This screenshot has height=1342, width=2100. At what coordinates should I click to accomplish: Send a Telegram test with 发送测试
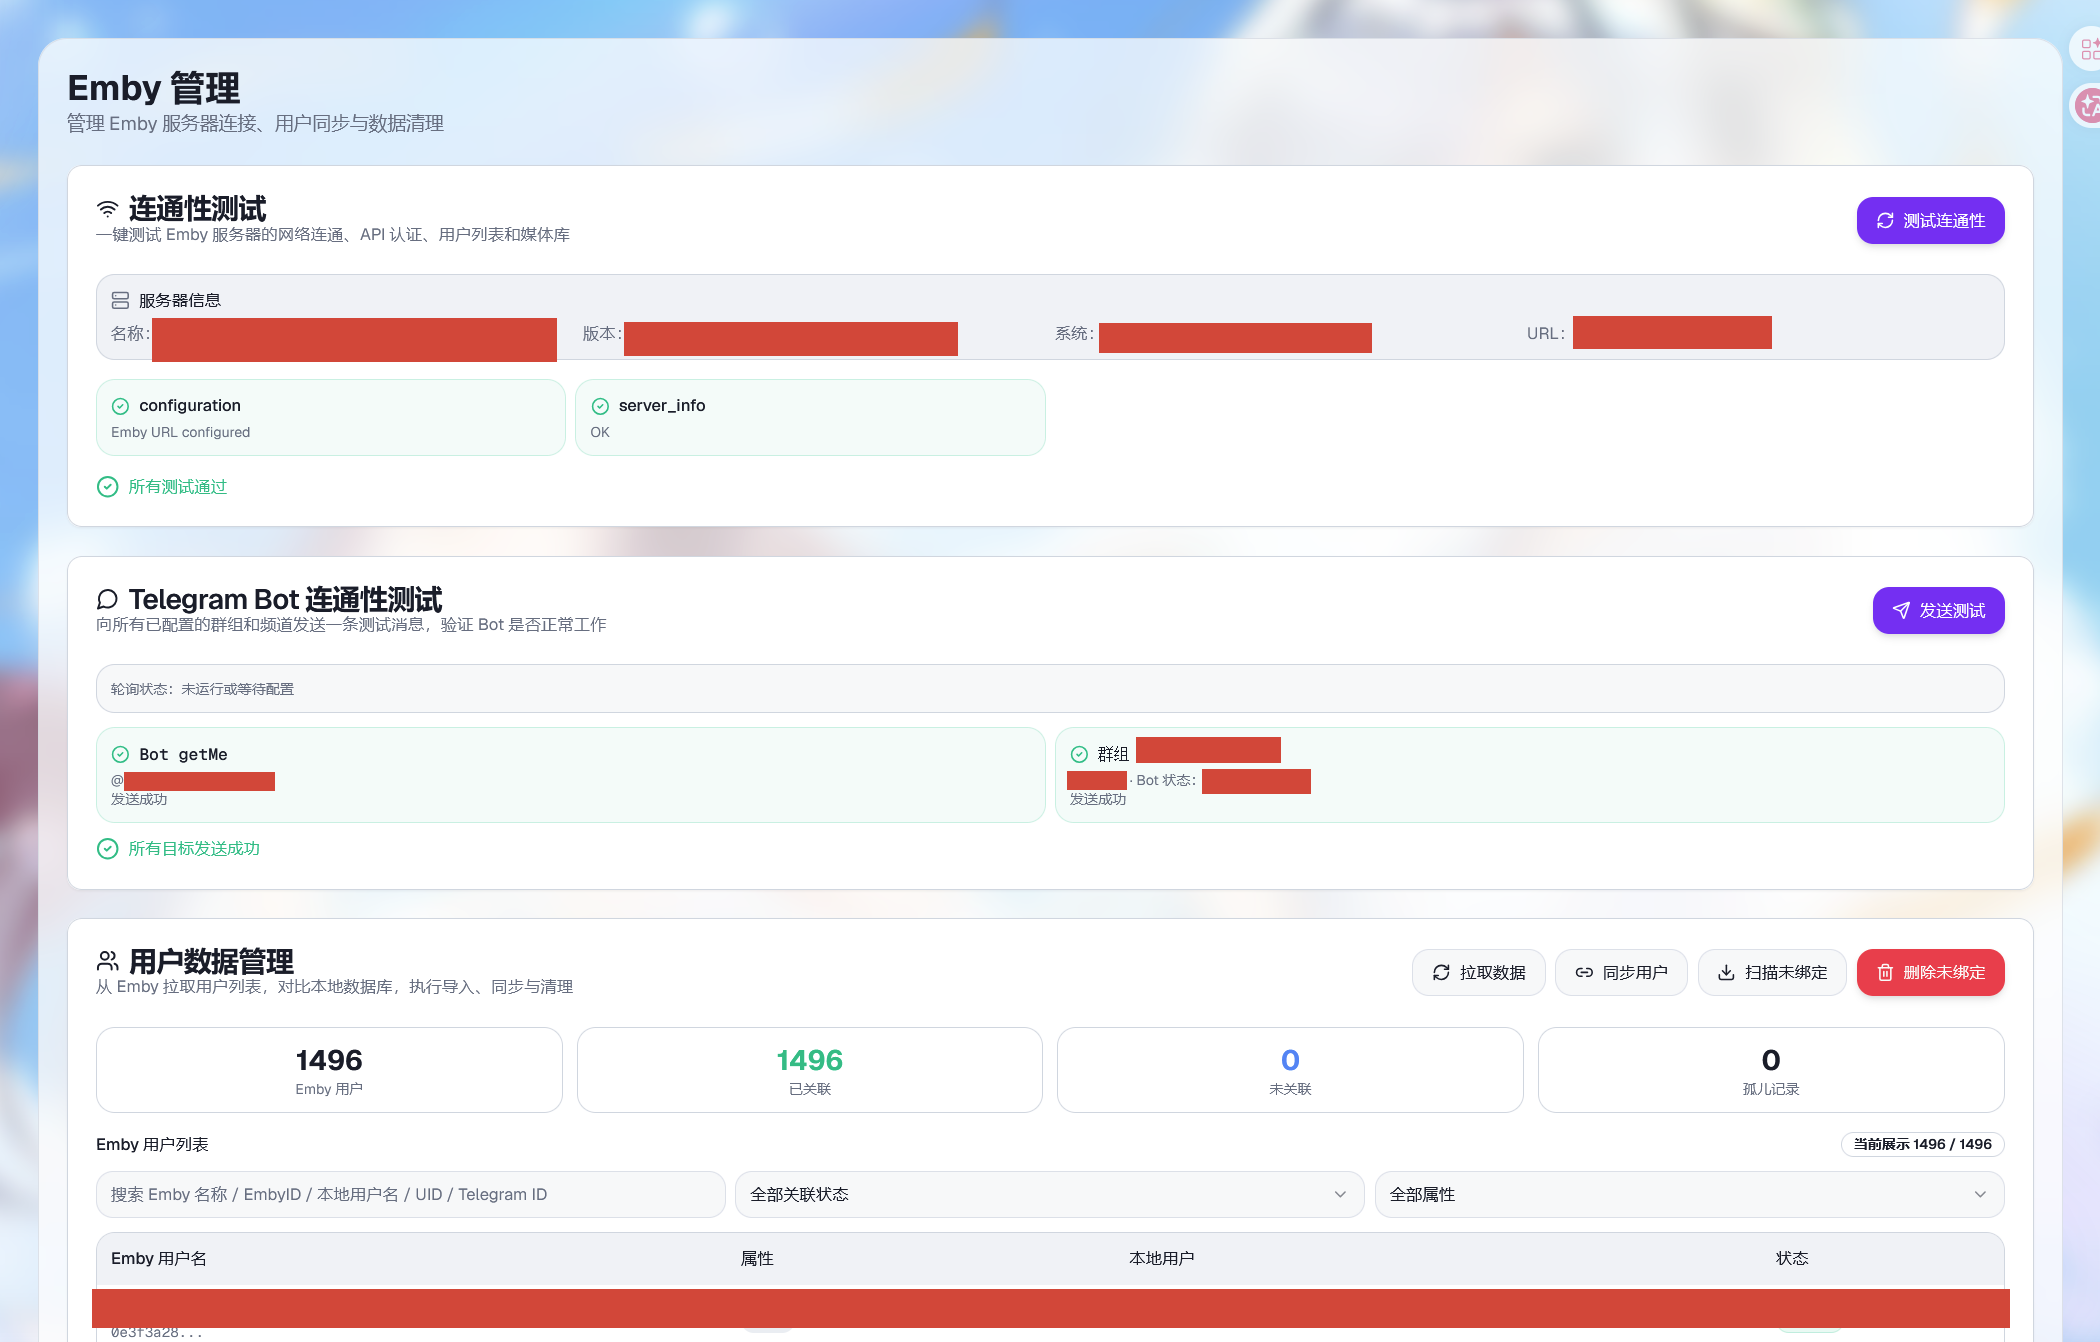coord(1938,610)
